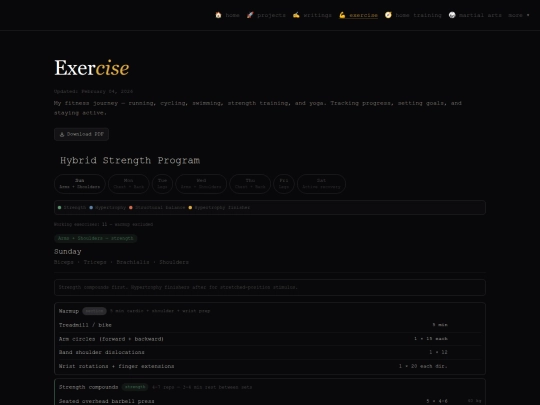Open the home training page link
Viewport: 540px width, 405px height.
click(x=413, y=15)
